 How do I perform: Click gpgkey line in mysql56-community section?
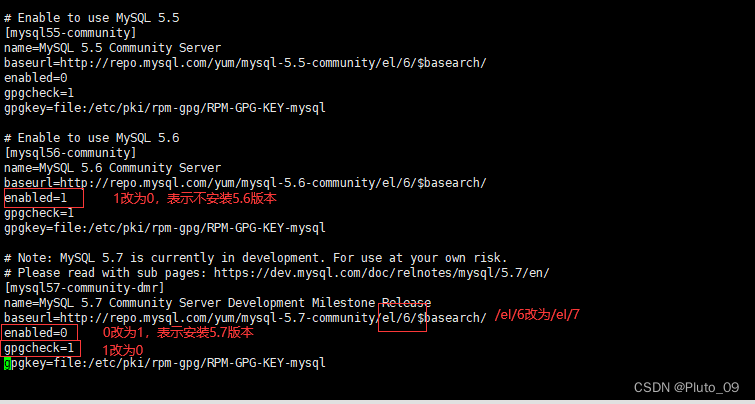[x=165, y=228]
